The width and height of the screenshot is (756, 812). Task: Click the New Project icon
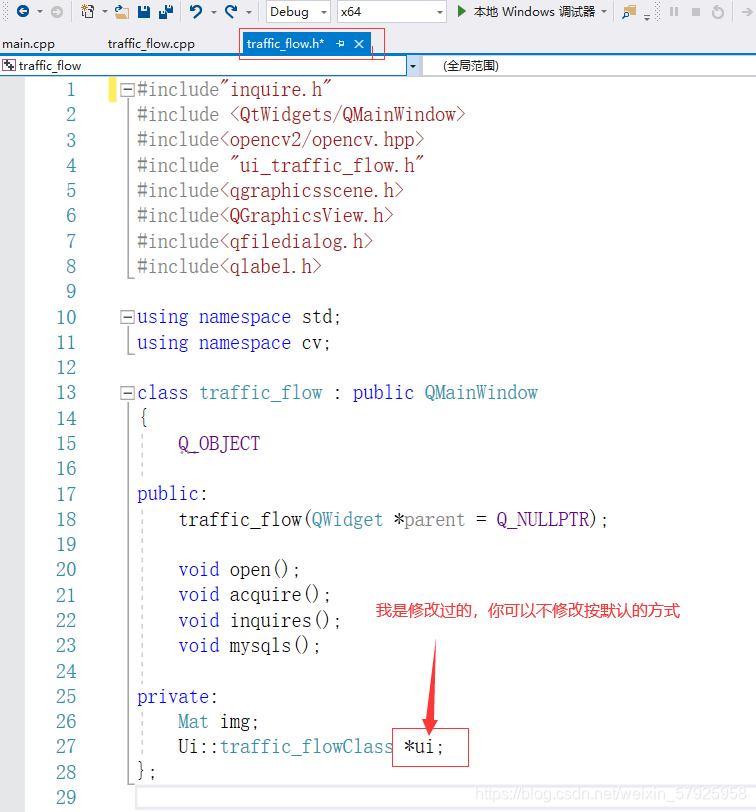pyautogui.click(x=88, y=11)
